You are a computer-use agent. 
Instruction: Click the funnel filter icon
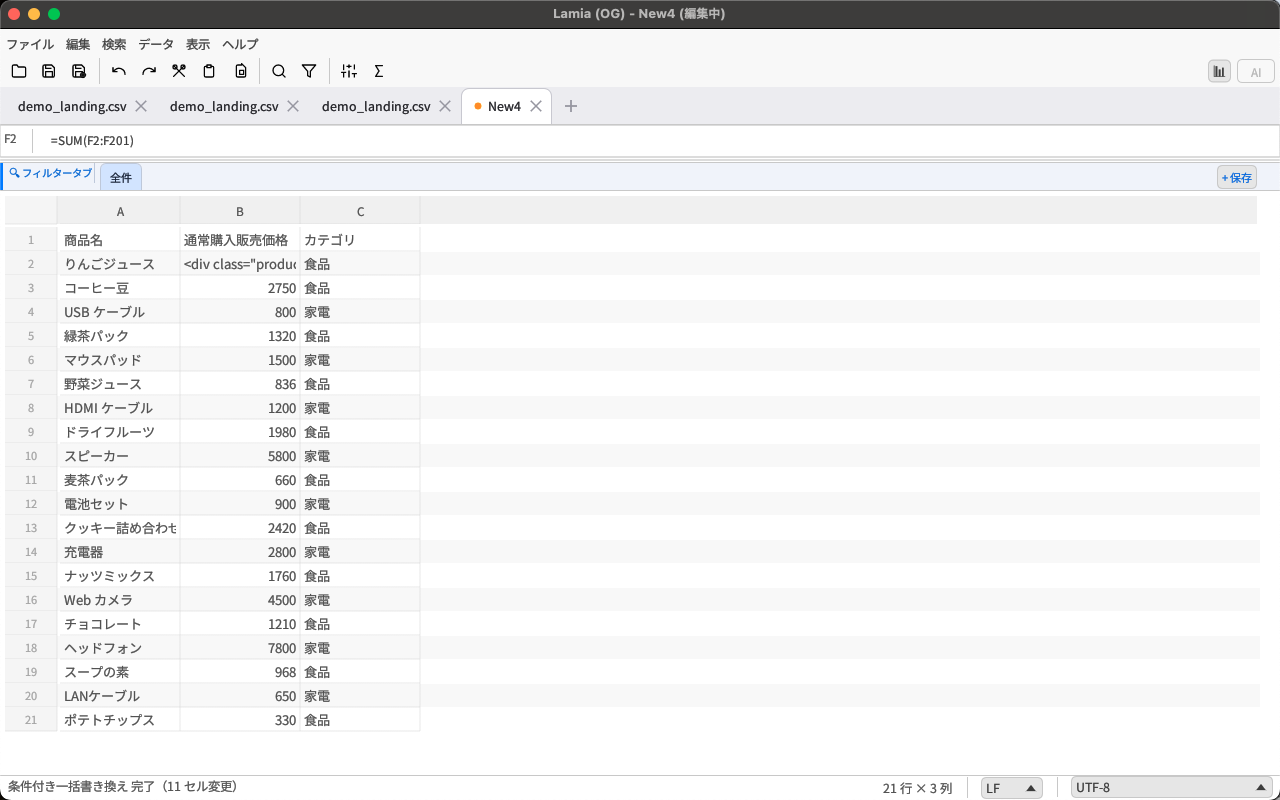(309, 71)
